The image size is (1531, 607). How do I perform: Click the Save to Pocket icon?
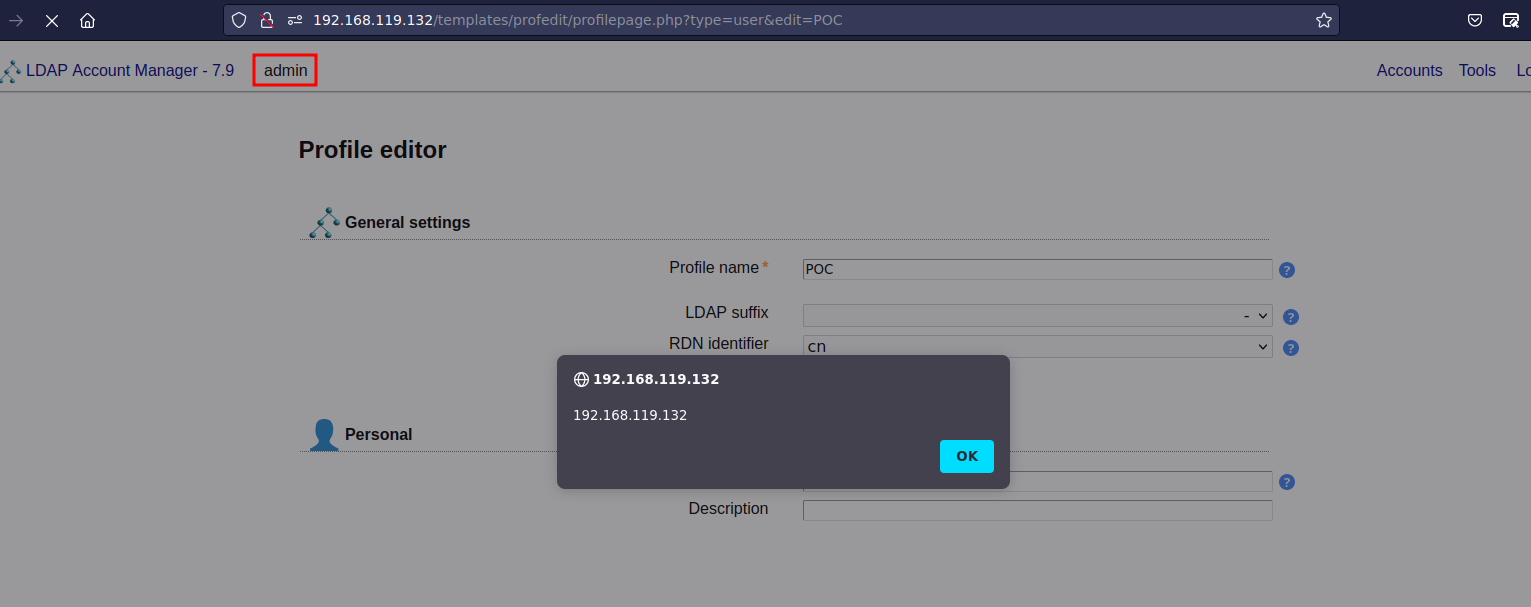click(x=1474, y=20)
